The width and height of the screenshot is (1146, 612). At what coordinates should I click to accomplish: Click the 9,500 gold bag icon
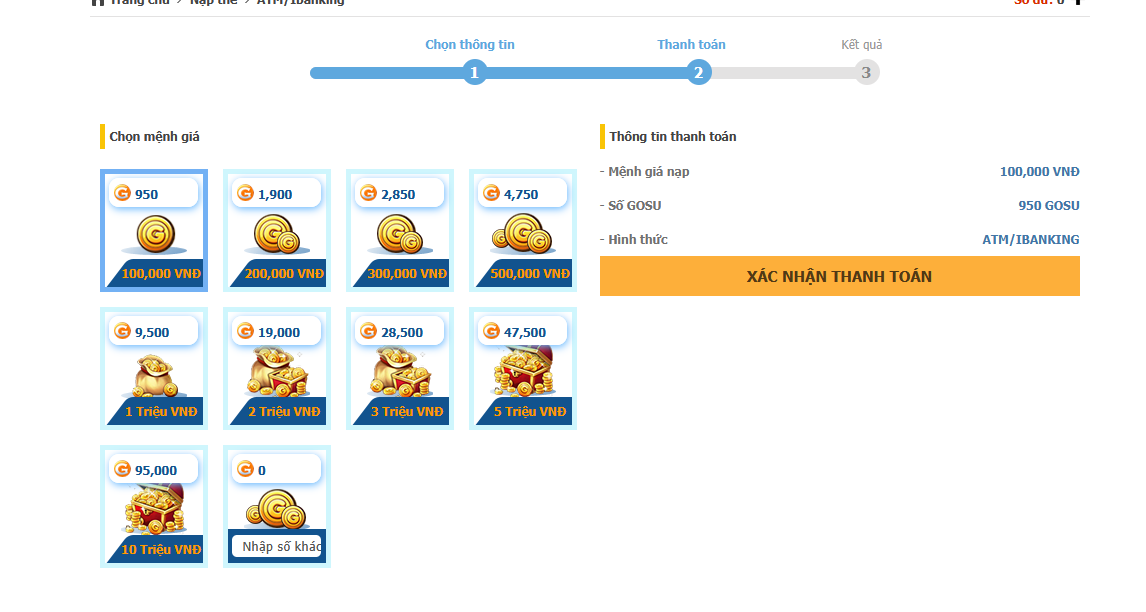pyautogui.click(x=154, y=375)
